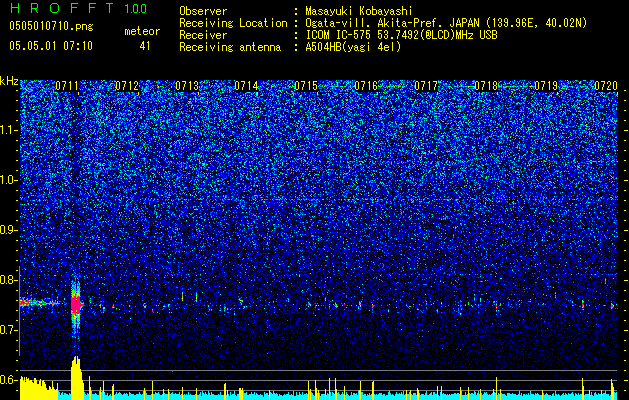Click time marker 0720

(x=606, y=86)
